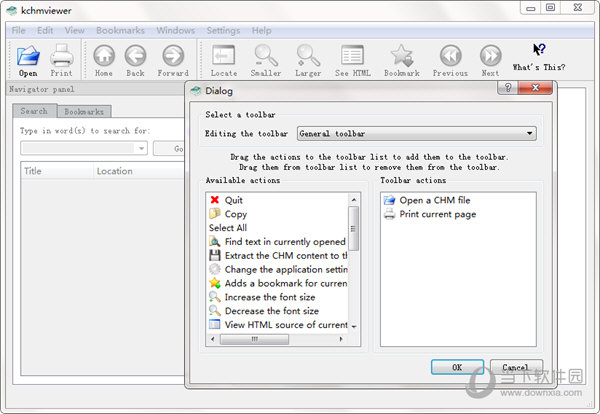Open the Help menu

coord(262,31)
